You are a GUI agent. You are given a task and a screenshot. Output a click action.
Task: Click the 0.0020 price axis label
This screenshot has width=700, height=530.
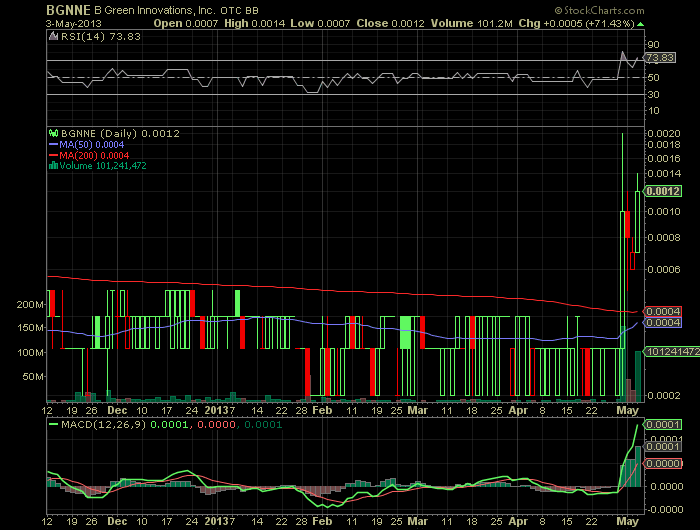coord(664,133)
